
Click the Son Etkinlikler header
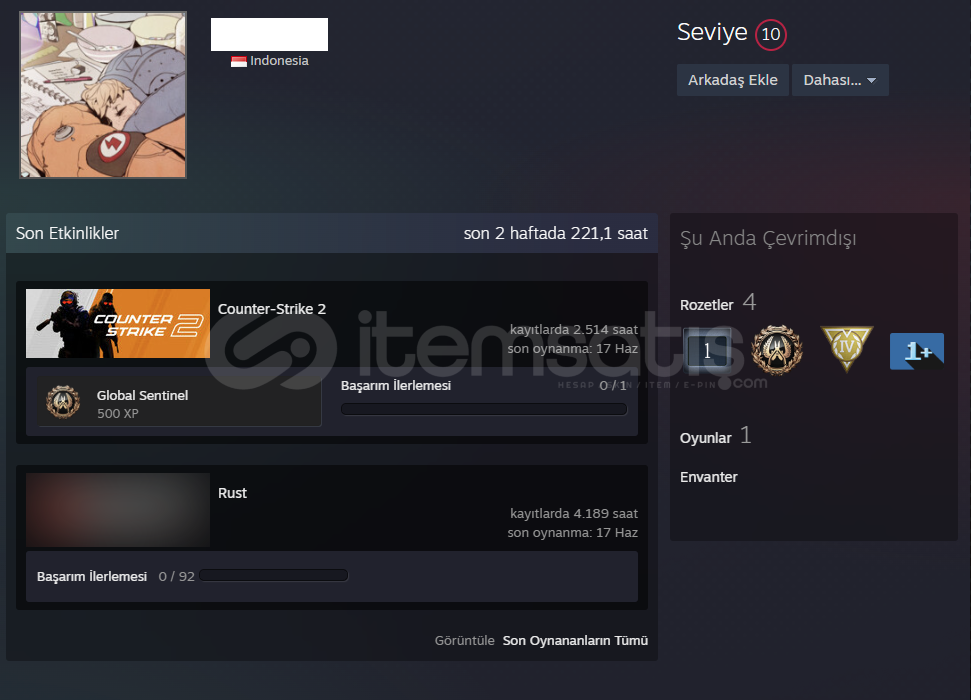pos(67,234)
